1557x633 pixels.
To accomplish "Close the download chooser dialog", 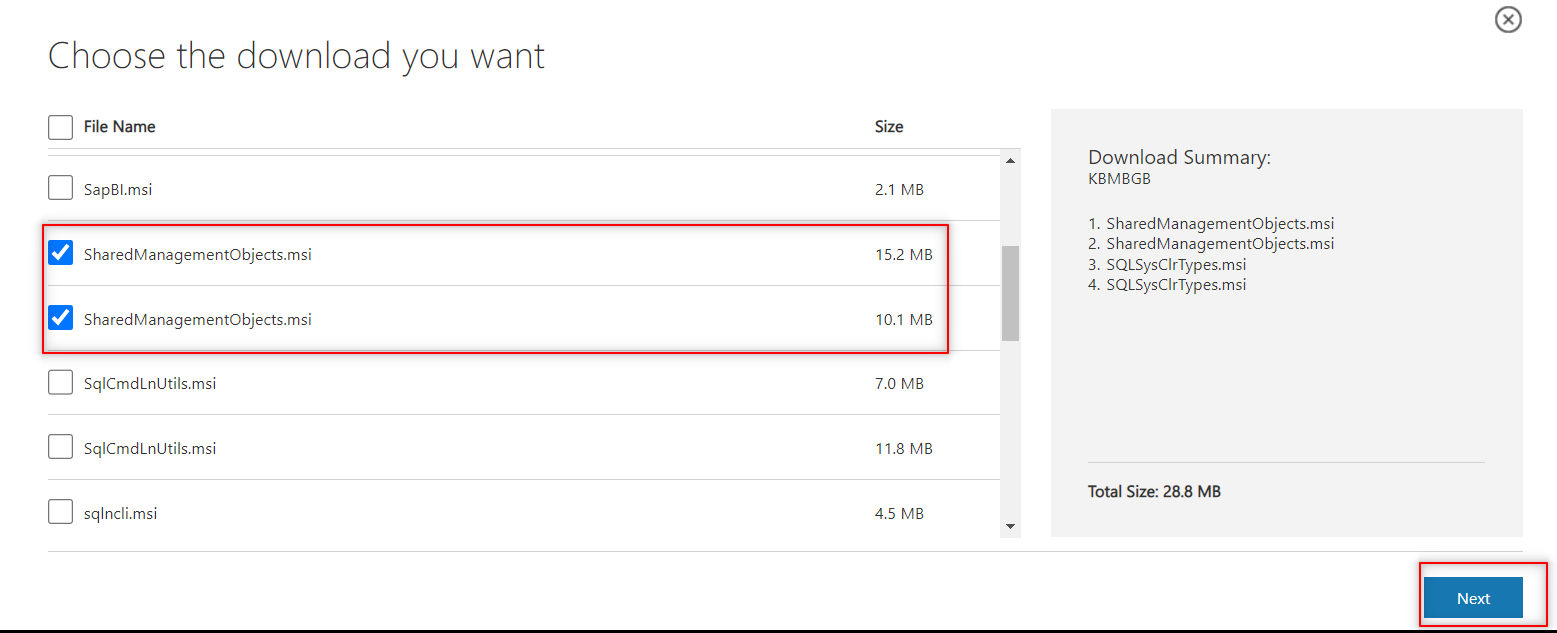I will pos(1508,19).
